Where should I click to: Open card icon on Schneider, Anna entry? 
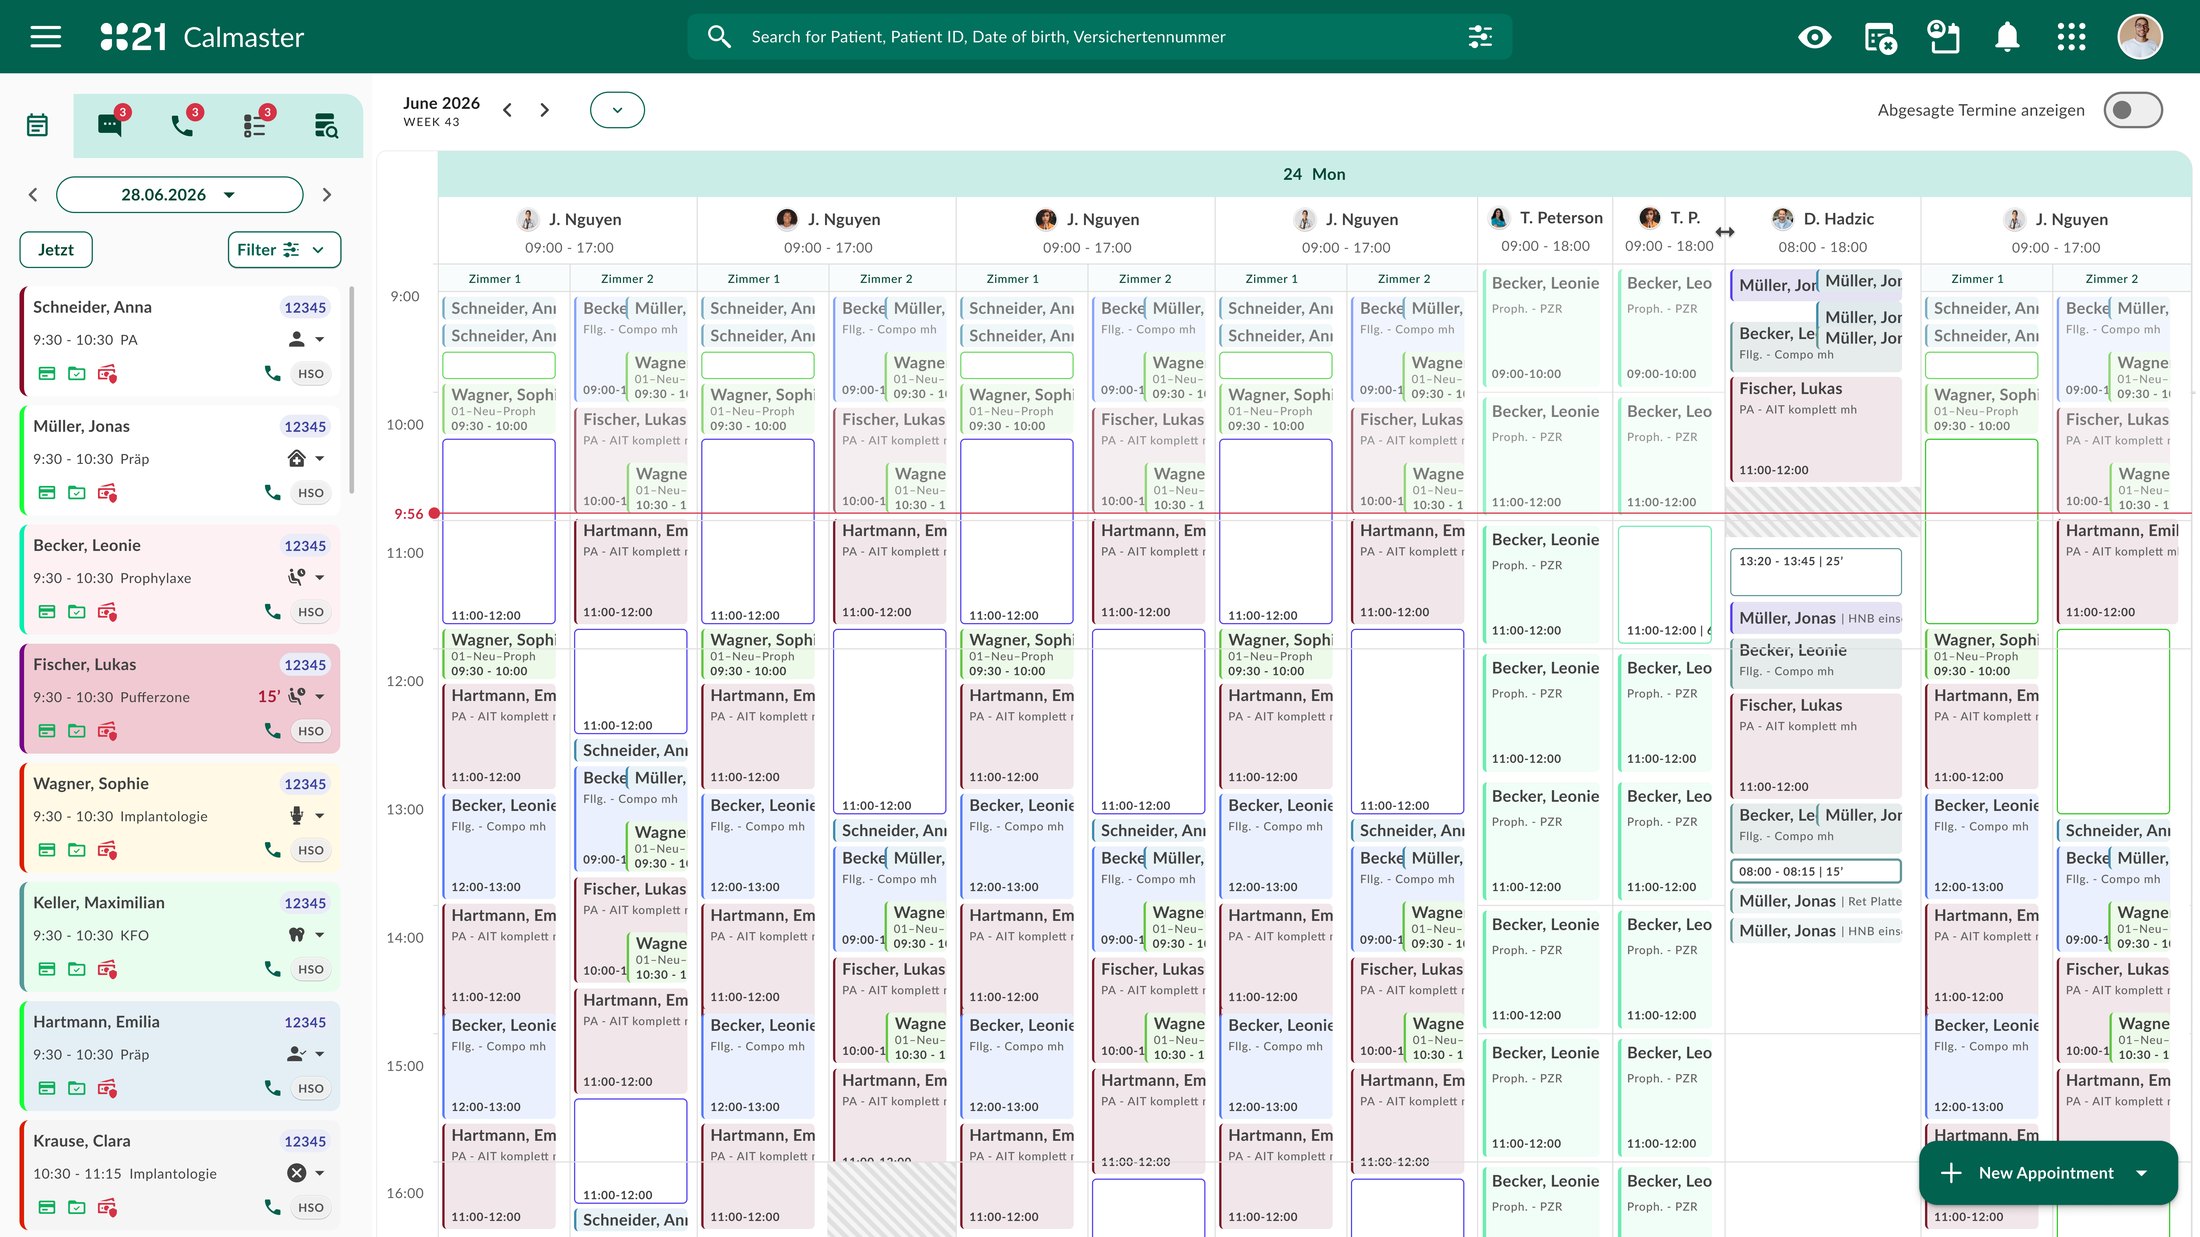47,373
